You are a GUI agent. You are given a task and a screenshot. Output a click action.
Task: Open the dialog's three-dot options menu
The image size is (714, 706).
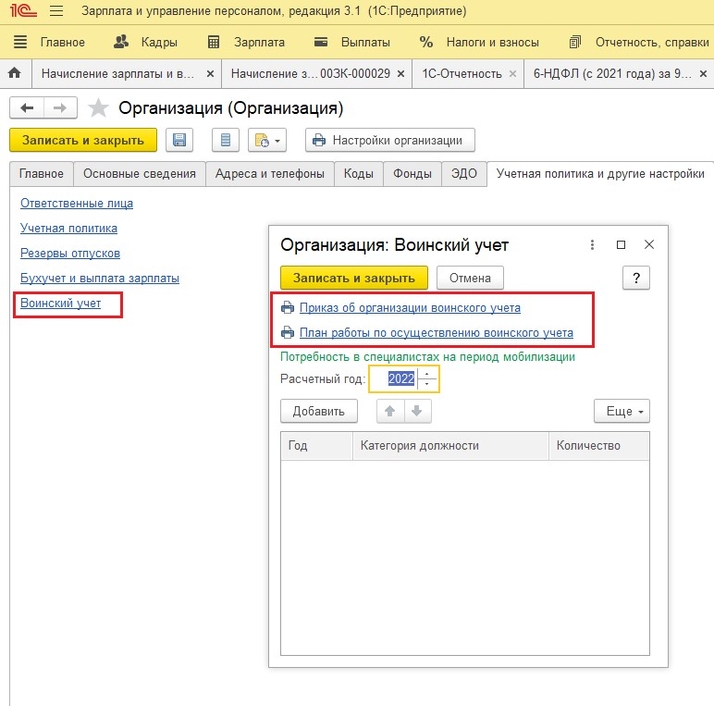coord(592,244)
